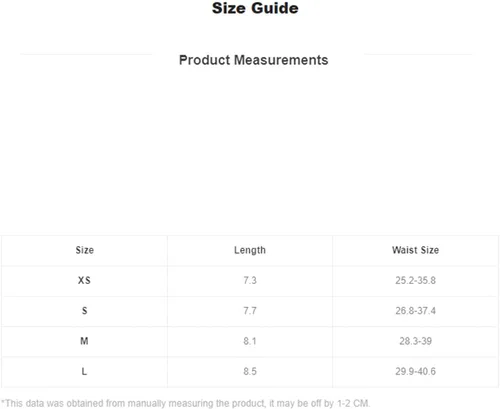
Task: Select the S size row label
Action: [x=84, y=311]
